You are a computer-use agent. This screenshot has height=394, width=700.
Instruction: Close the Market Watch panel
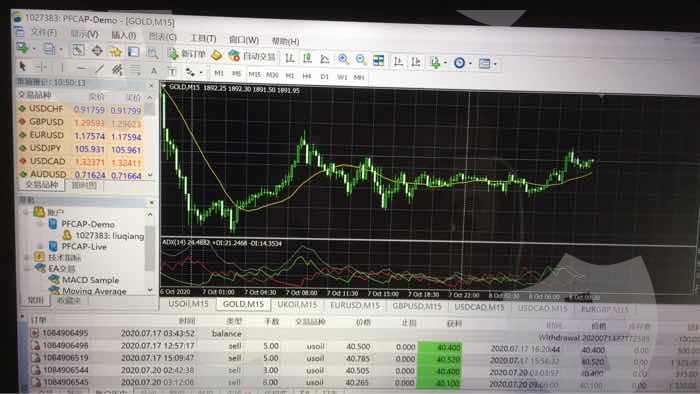150,85
